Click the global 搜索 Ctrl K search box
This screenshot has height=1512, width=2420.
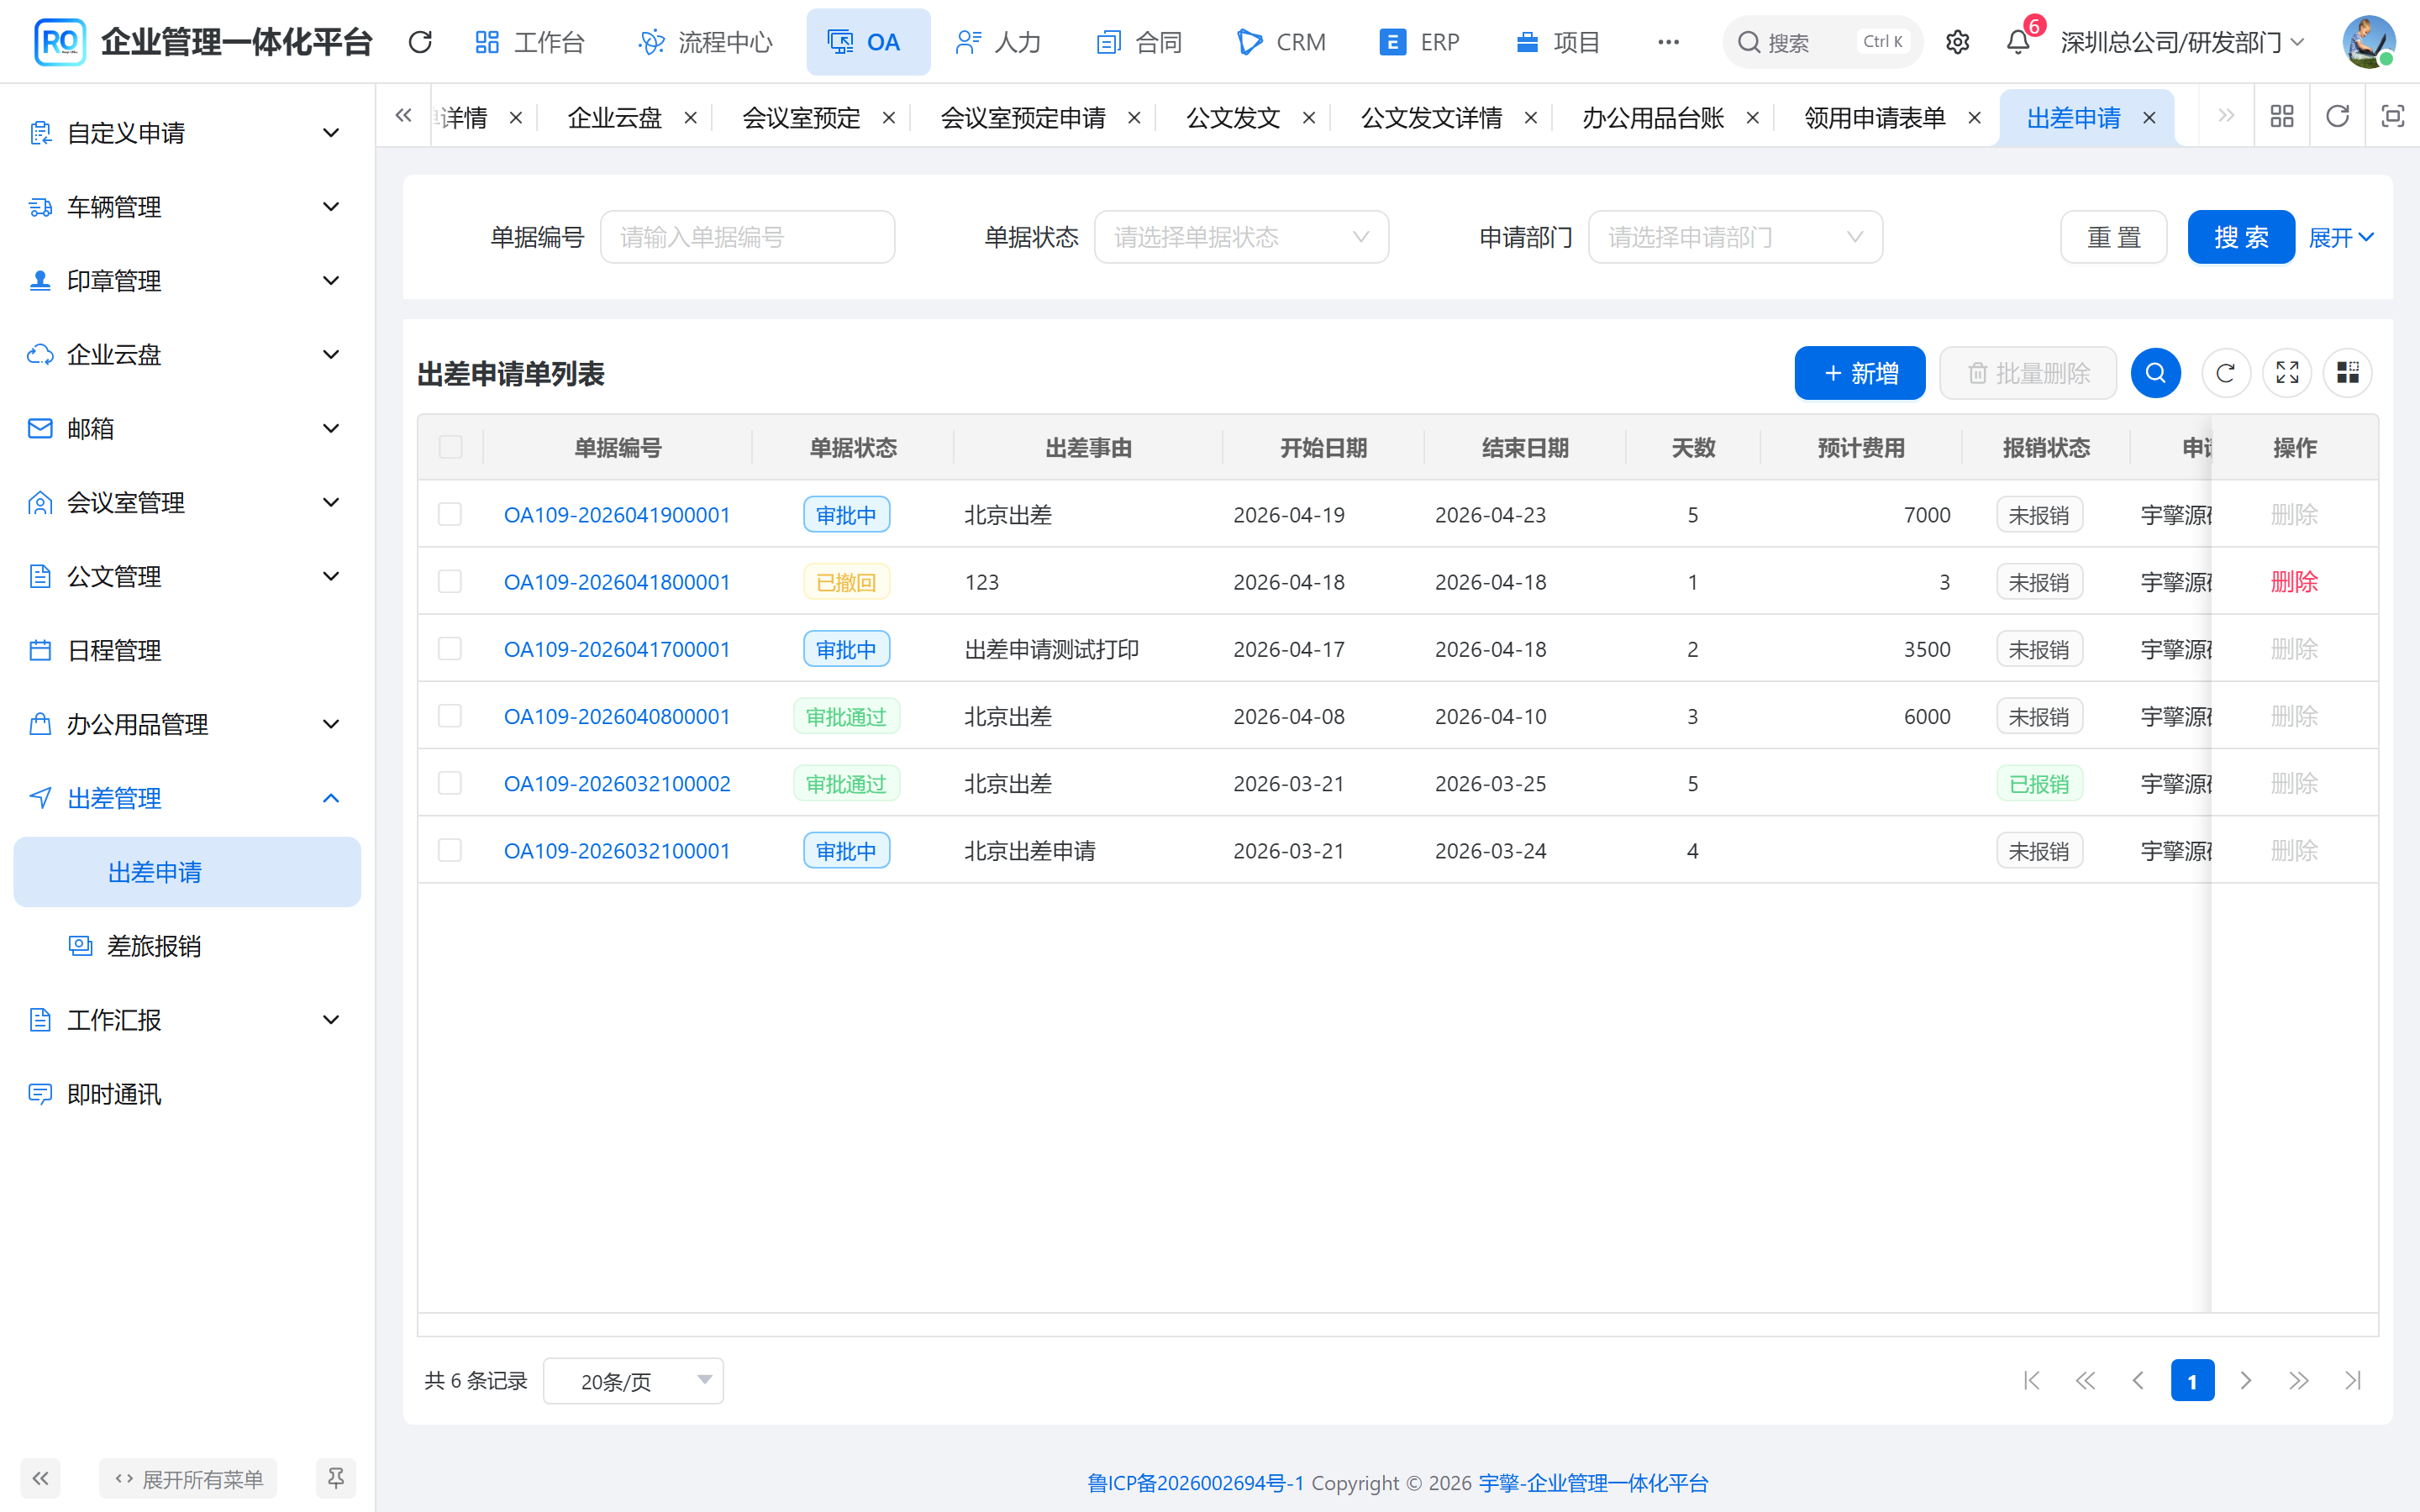1822,42
